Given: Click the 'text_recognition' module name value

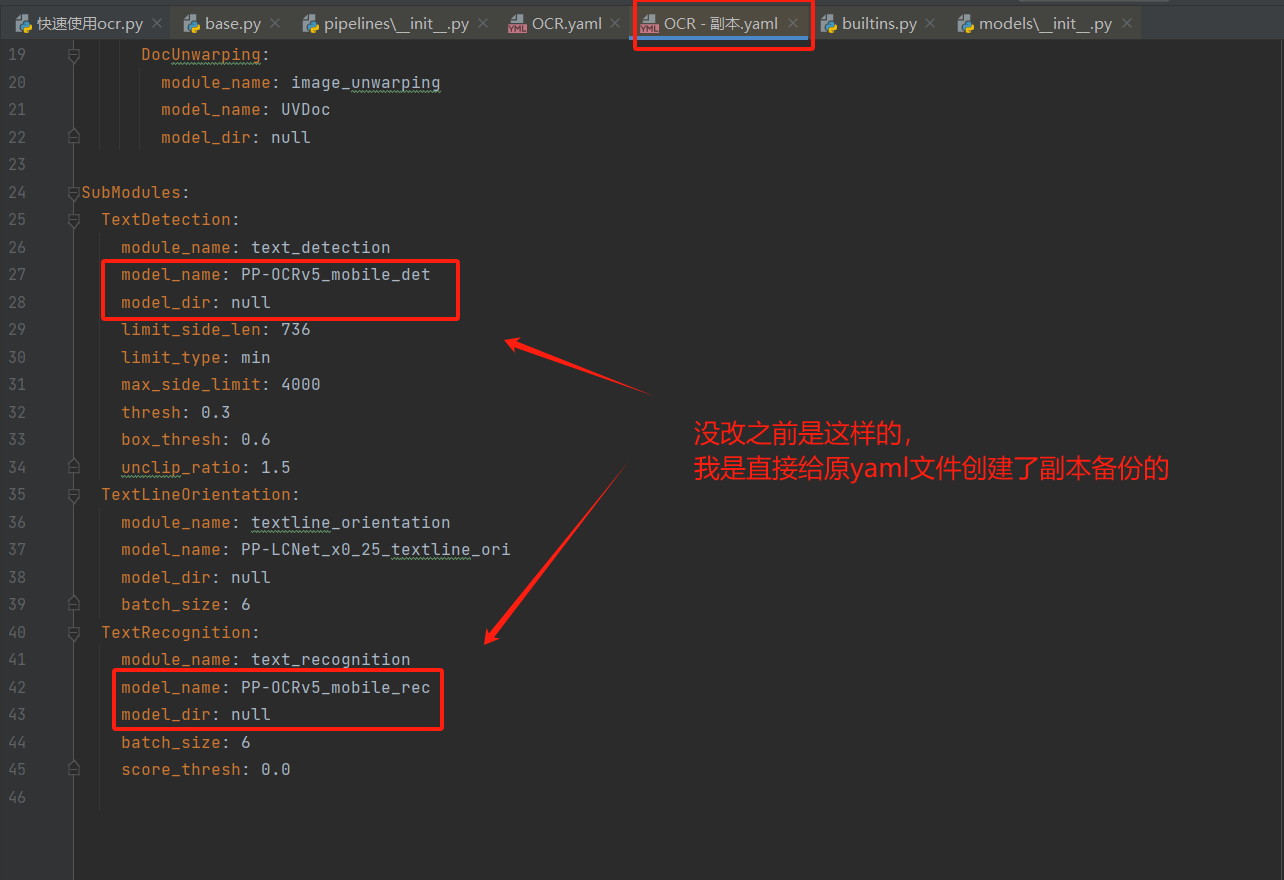Looking at the screenshot, I should pyautogui.click(x=330, y=660).
